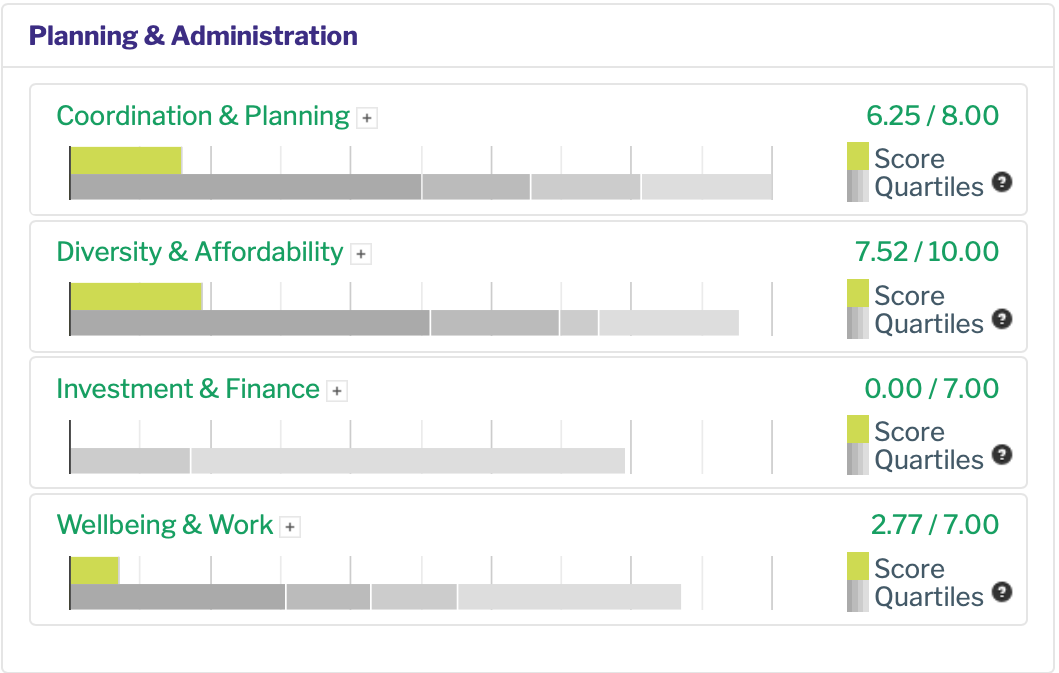Click the Score legend swatch for Investment & Finance
The height and width of the screenshot is (673, 1059).
coord(855,430)
